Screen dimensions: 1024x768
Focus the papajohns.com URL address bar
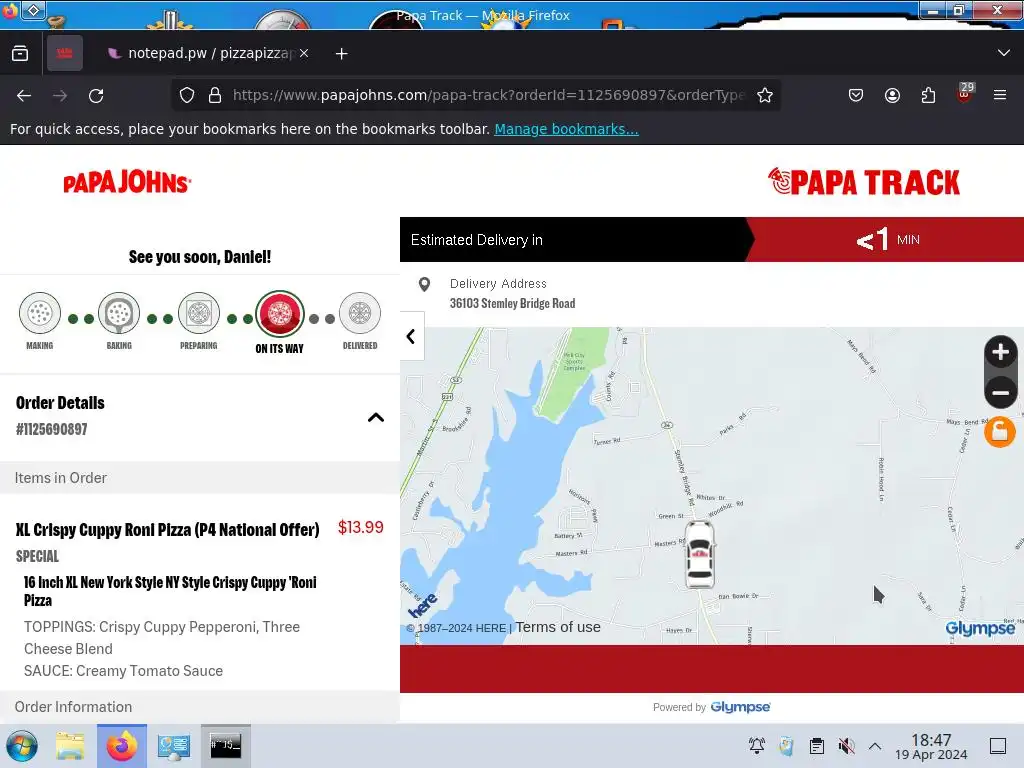488,95
